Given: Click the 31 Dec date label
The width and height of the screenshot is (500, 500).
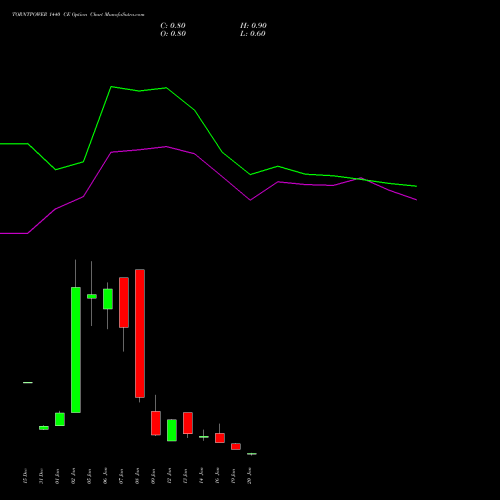Looking at the screenshot, I should coord(41,476).
